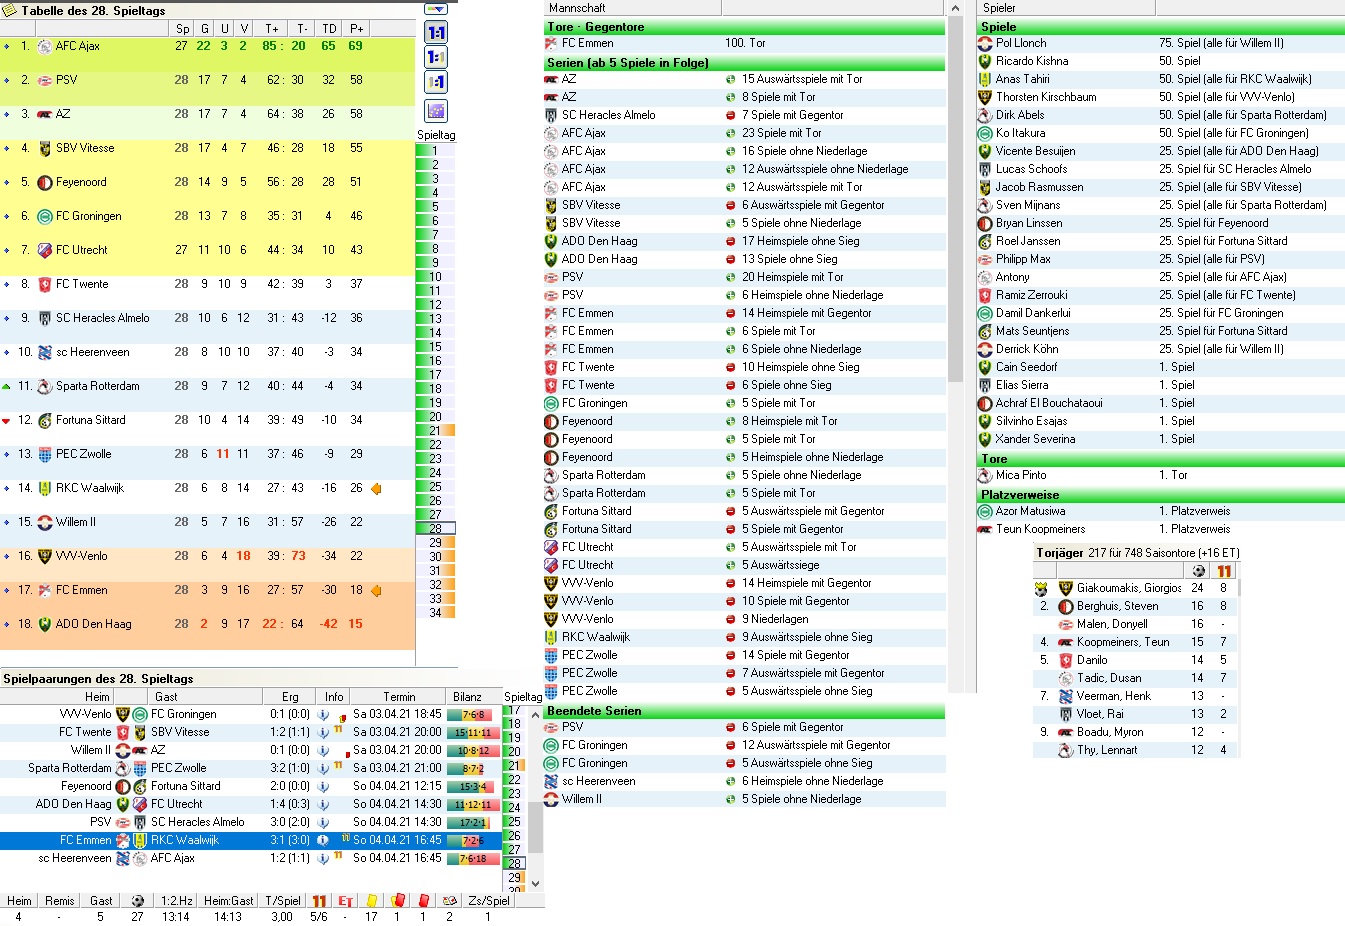
Task: Click the ET own-goal icon in statistics header
Action: [x=345, y=901]
